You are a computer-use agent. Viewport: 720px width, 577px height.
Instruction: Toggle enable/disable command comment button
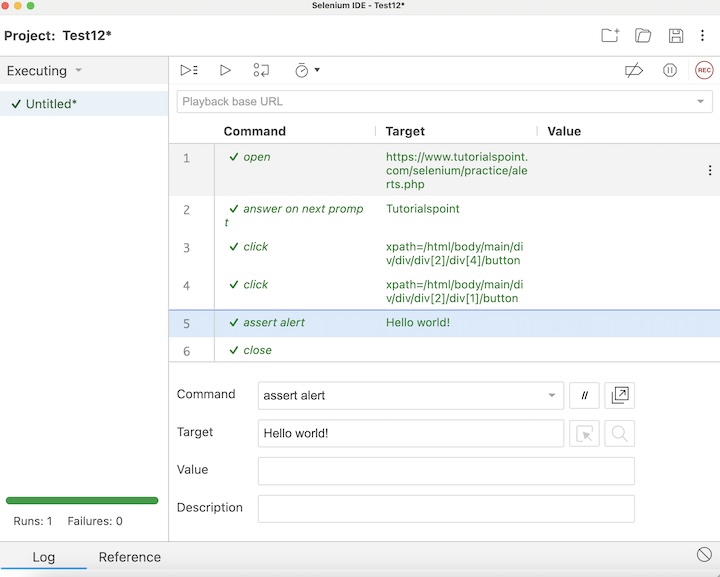click(x=584, y=396)
